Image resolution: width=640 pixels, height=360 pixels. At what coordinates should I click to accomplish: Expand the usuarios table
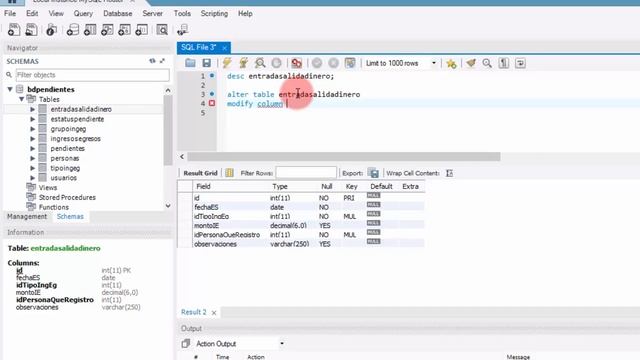point(33,178)
